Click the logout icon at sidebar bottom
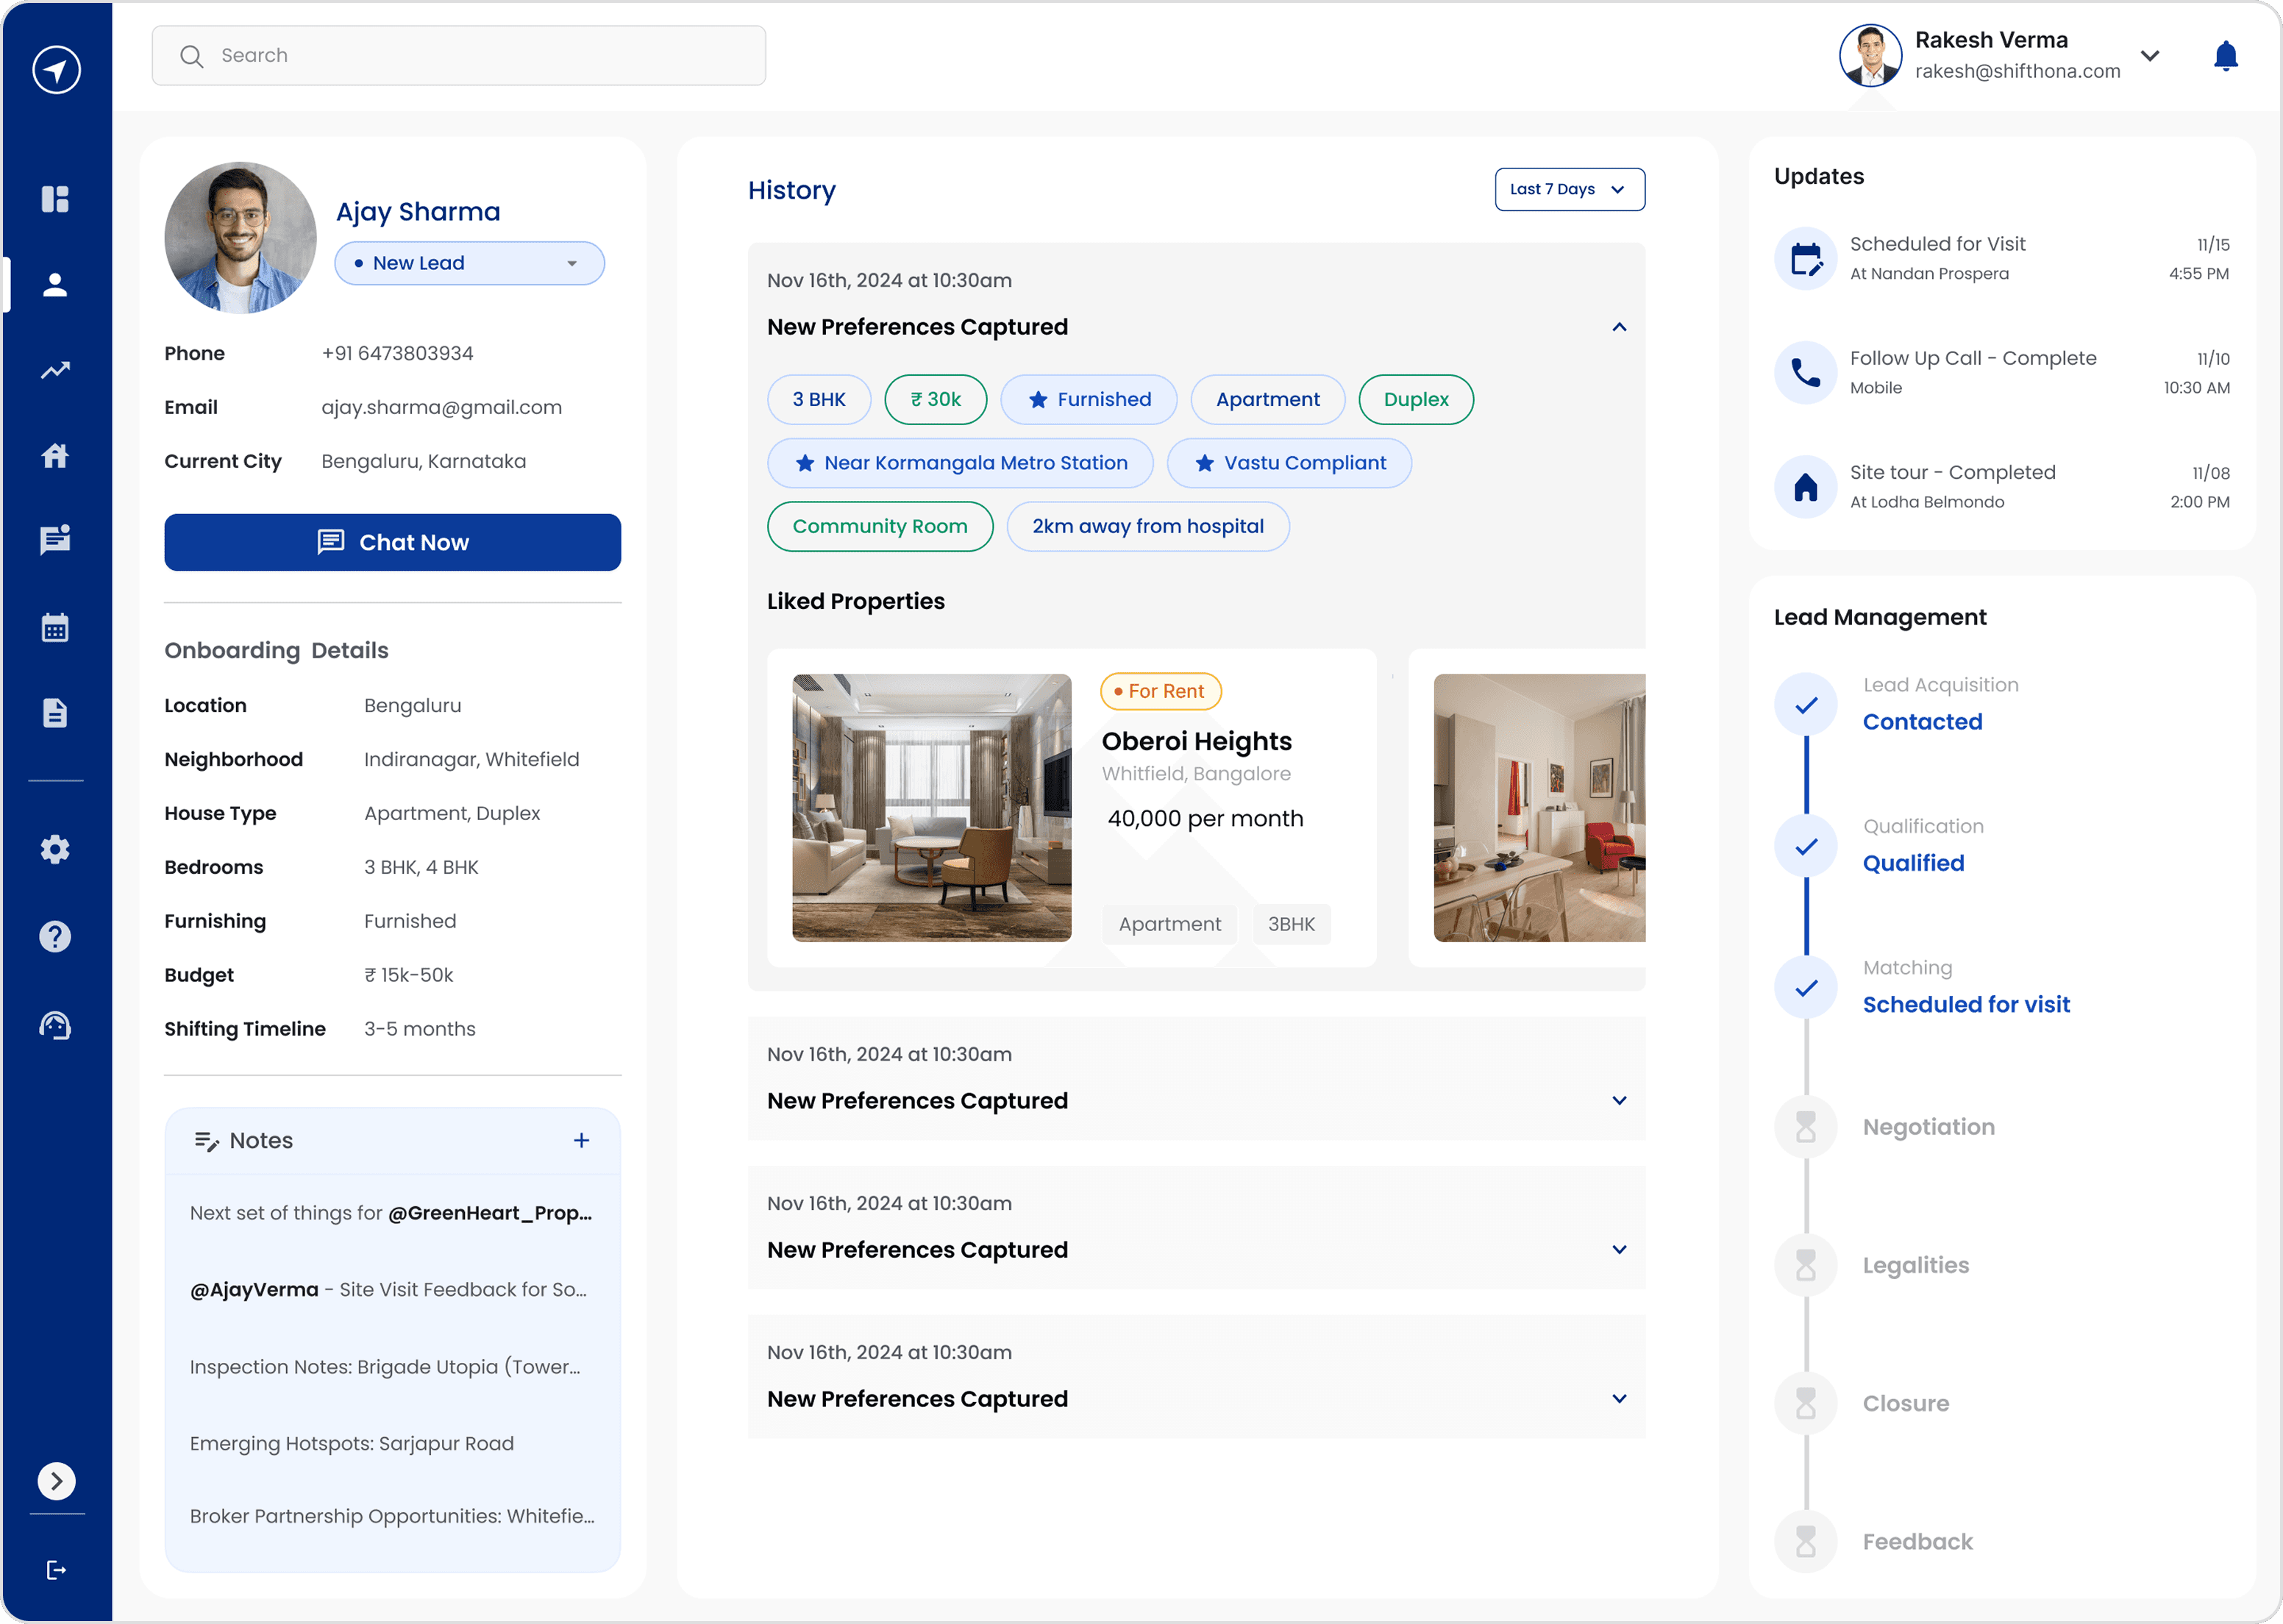2283x1624 pixels. (x=56, y=1570)
